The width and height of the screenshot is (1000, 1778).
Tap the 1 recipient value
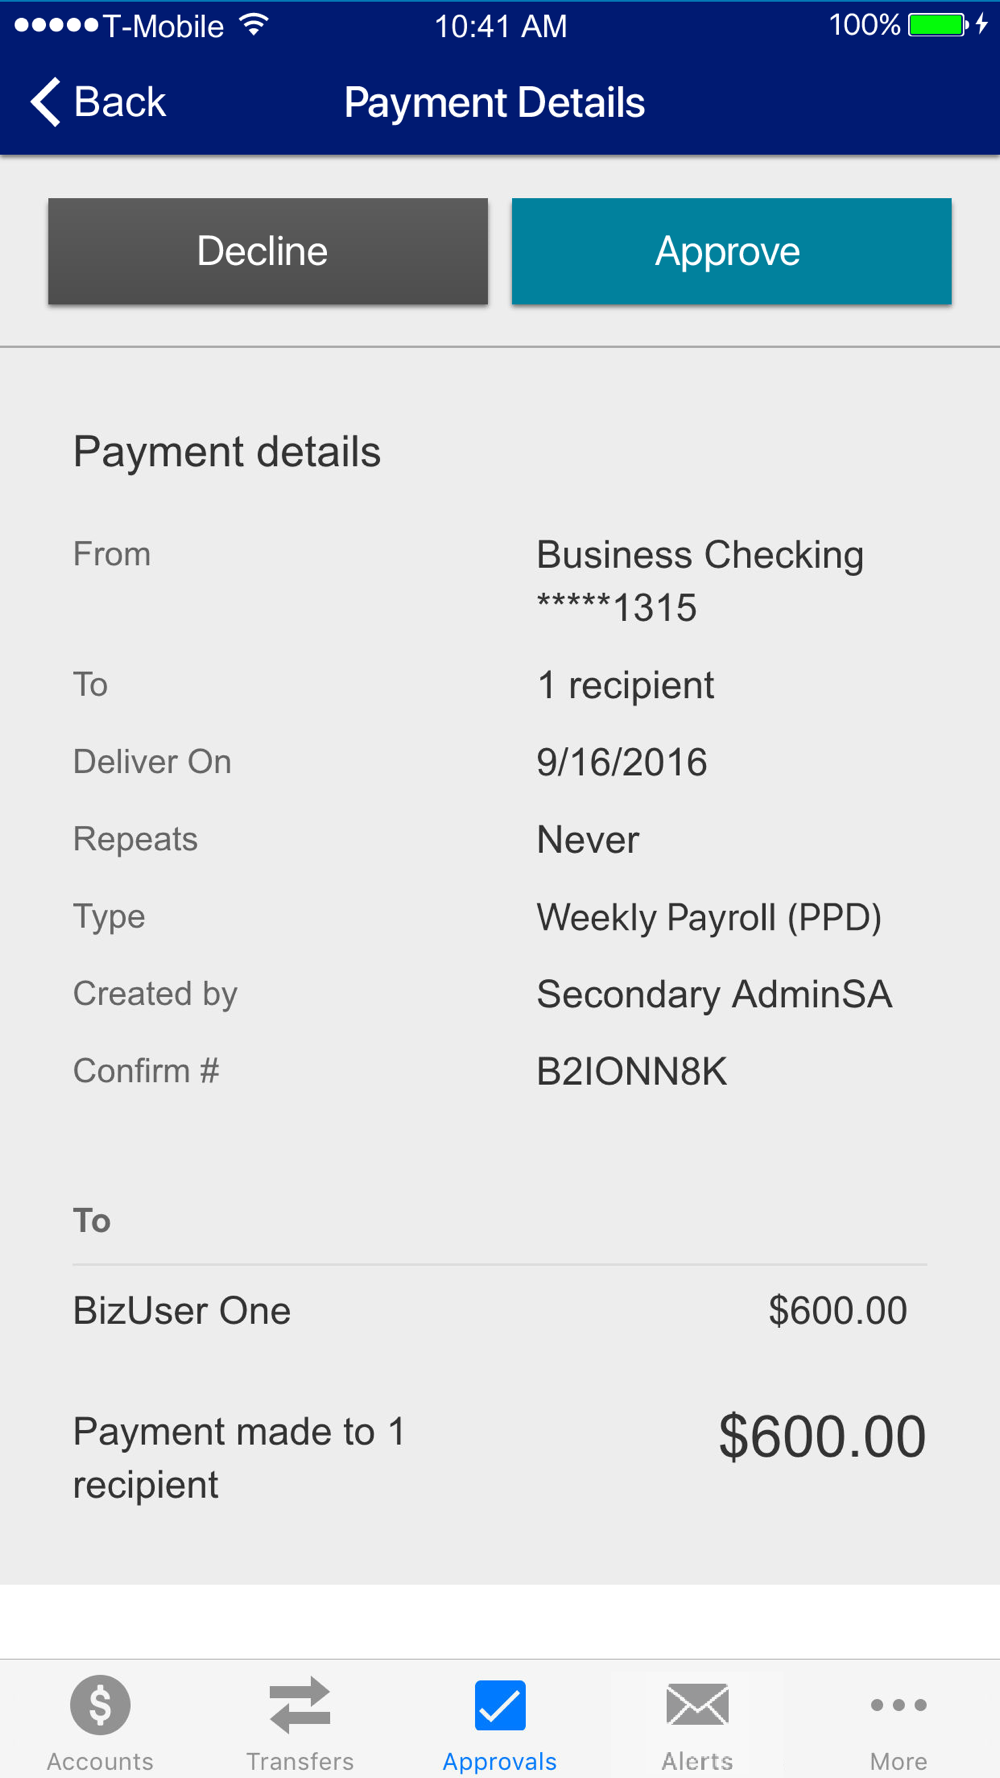(x=625, y=686)
